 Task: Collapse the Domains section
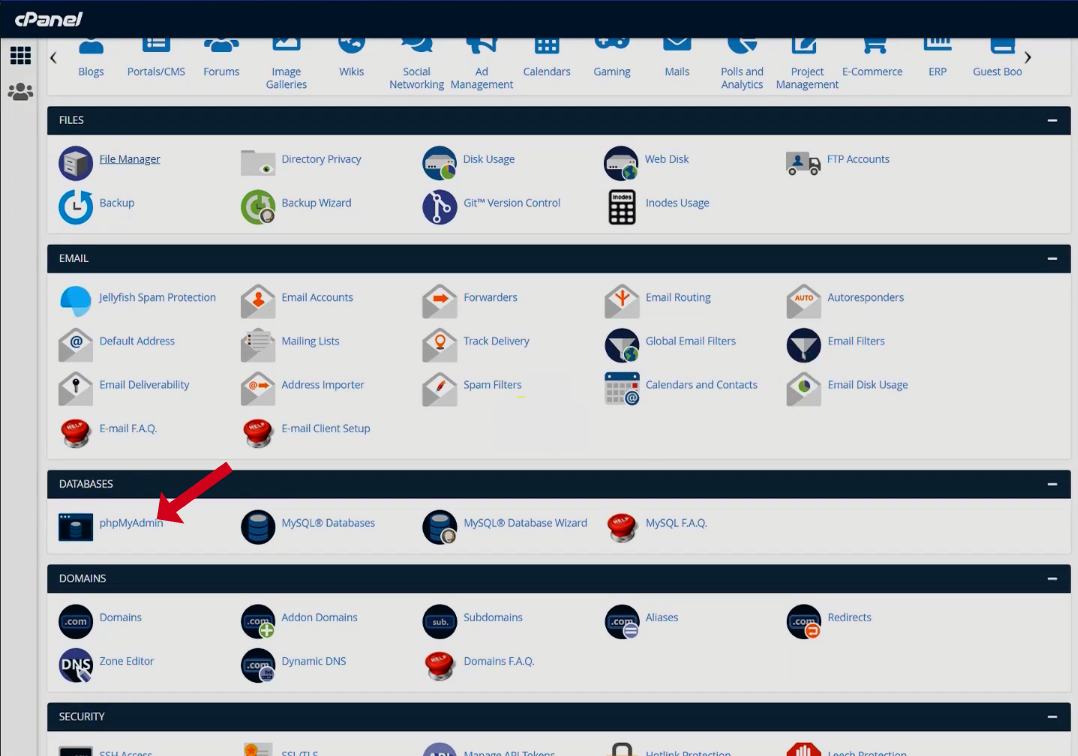[1051, 579]
